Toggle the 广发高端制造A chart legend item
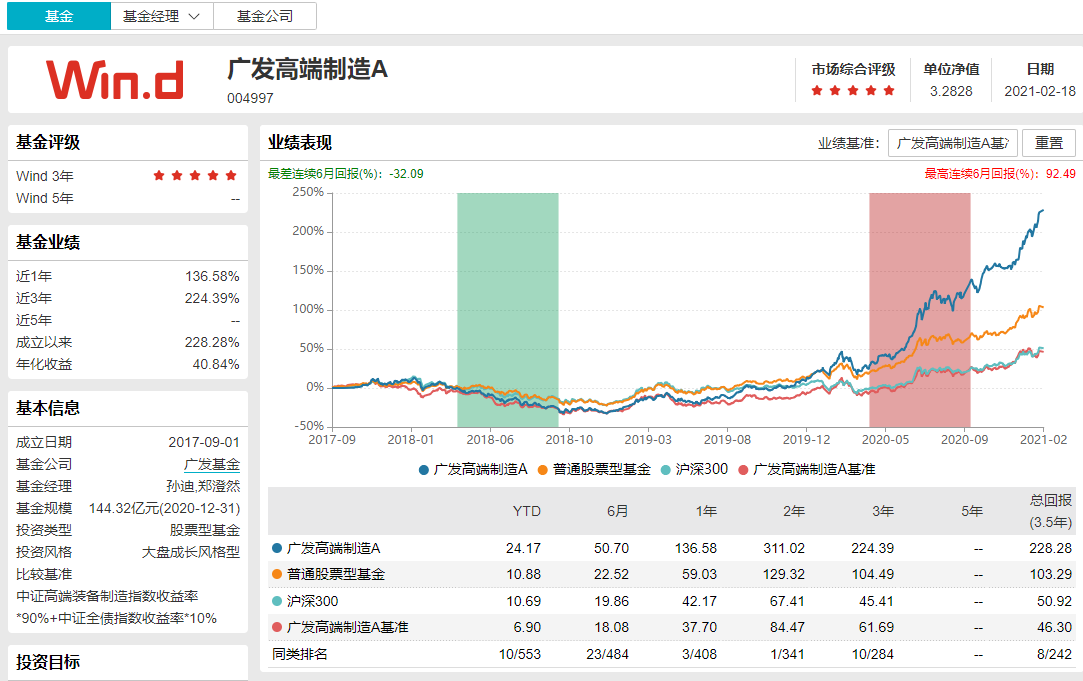1083x681 pixels. pyautogui.click(x=473, y=470)
